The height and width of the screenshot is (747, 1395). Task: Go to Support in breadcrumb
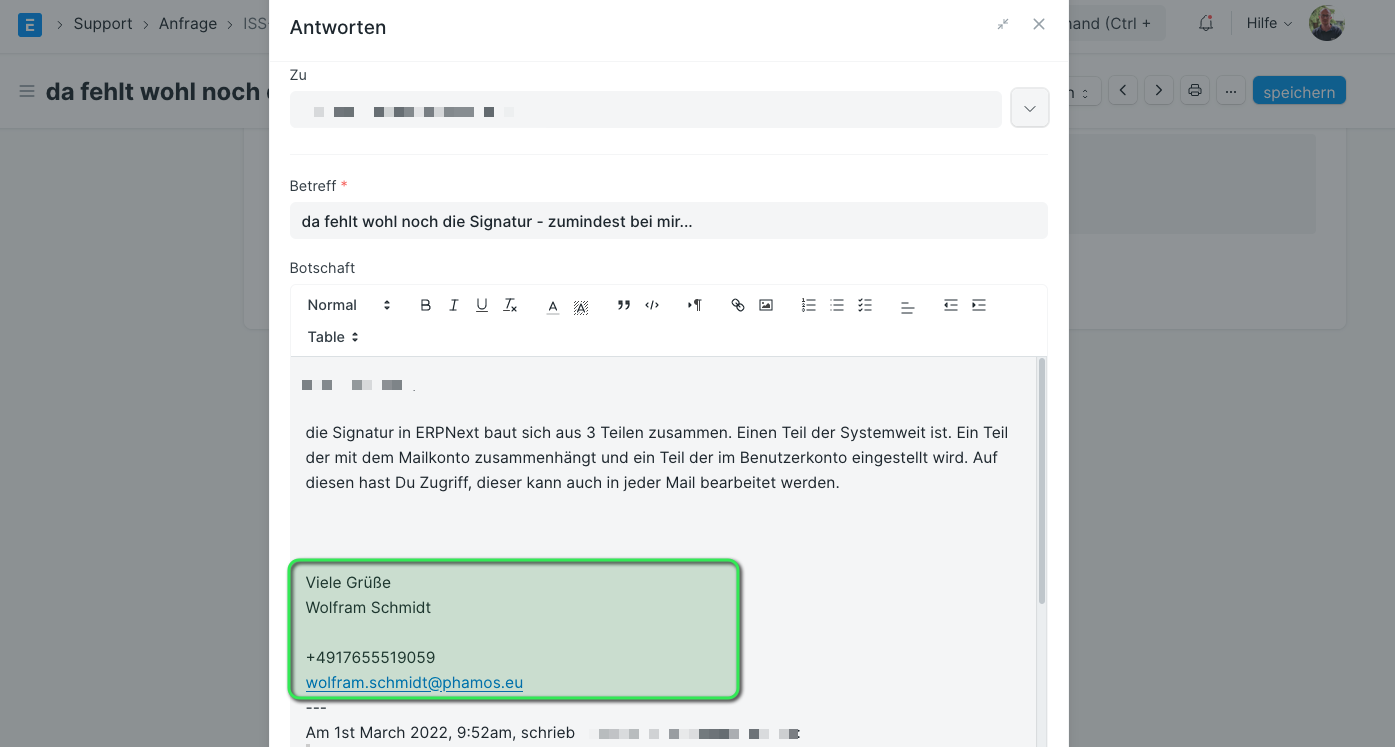click(x=103, y=23)
